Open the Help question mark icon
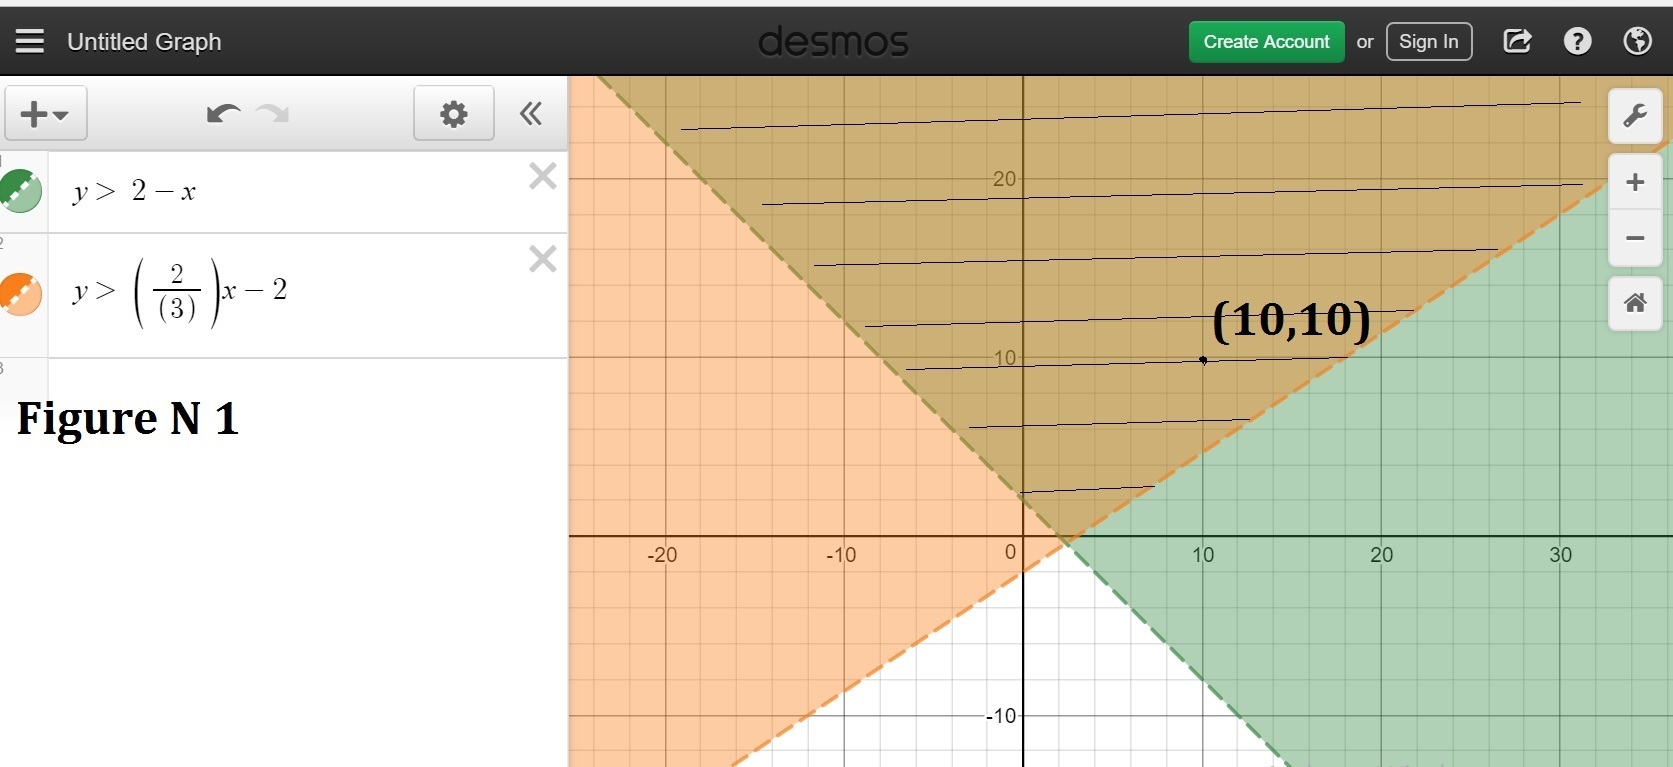1673x767 pixels. point(1577,41)
